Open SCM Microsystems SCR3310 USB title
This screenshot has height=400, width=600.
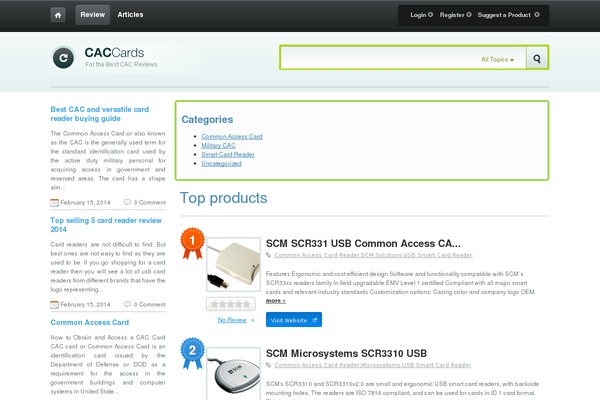pyautogui.click(x=346, y=353)
